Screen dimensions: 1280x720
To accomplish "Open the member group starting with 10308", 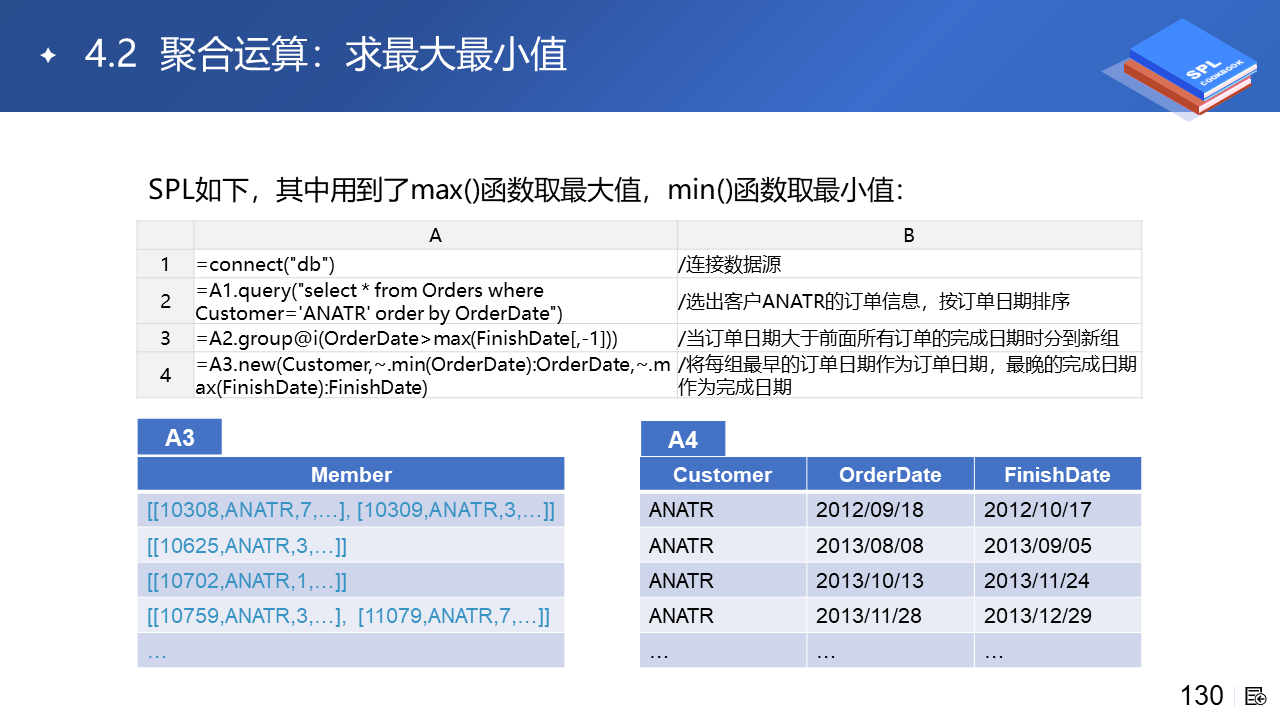I will click(350, 510).
